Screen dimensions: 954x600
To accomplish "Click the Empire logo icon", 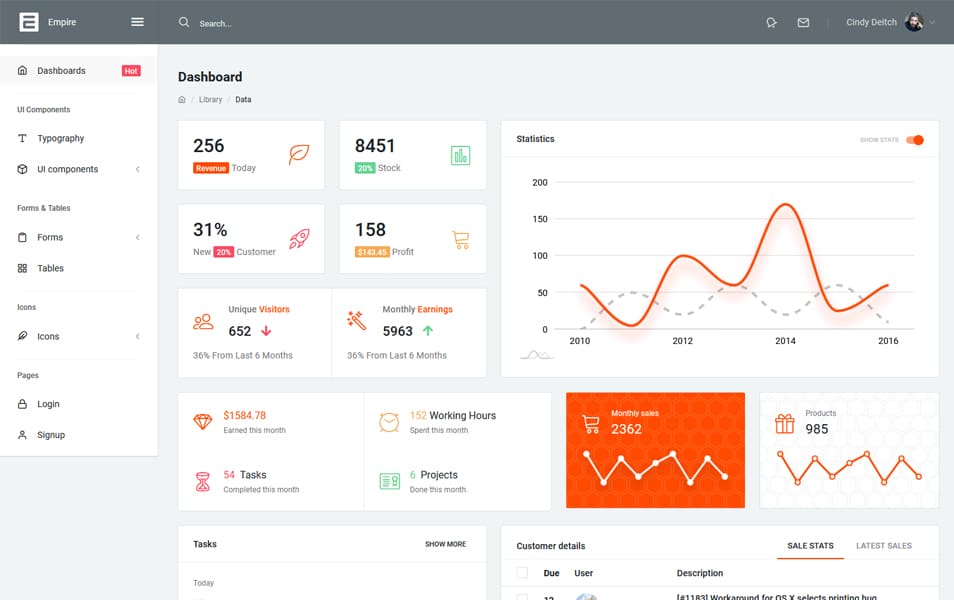I will click(29, 22).
